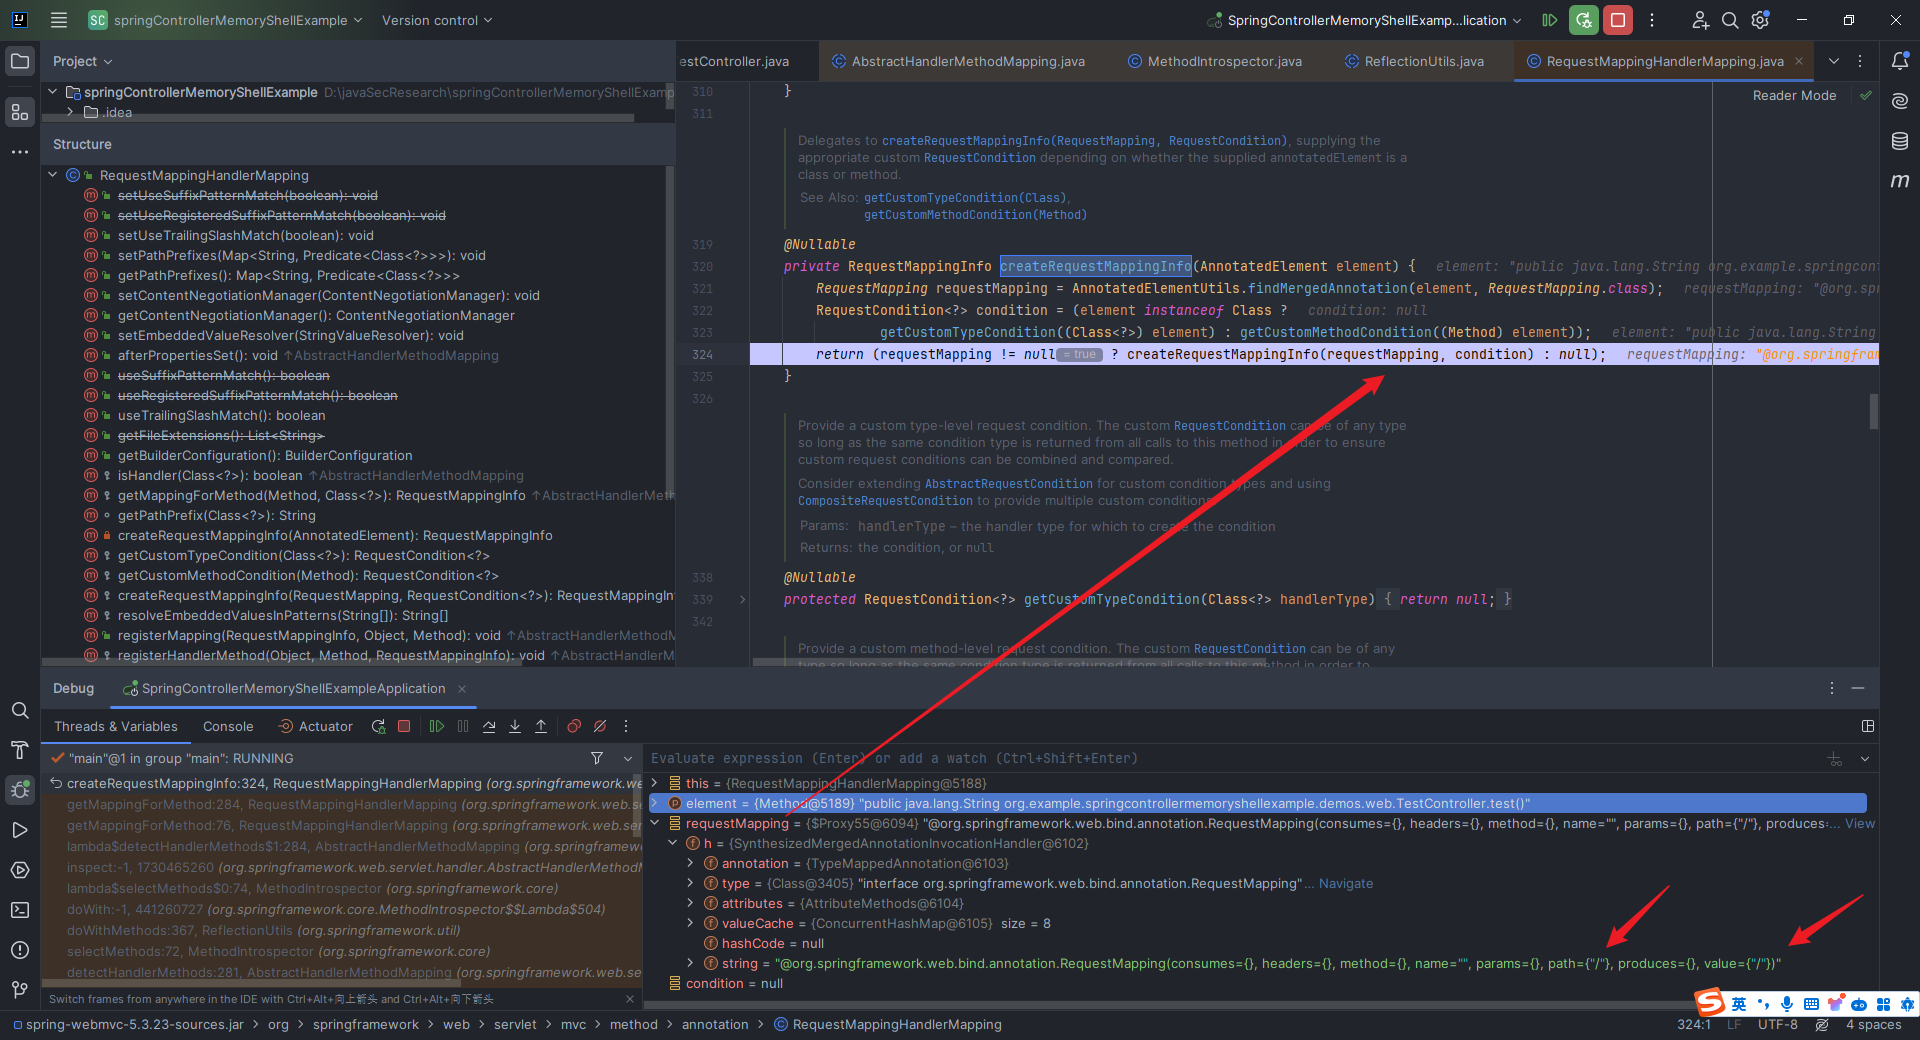Click the UTF-8 encoding status widget
1920x1040 pixels.
click(1778, 1025)
